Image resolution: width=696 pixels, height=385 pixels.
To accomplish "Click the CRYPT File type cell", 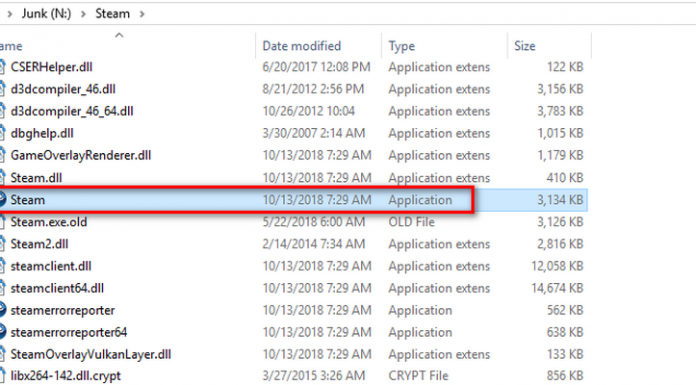I will coord(419,376).
